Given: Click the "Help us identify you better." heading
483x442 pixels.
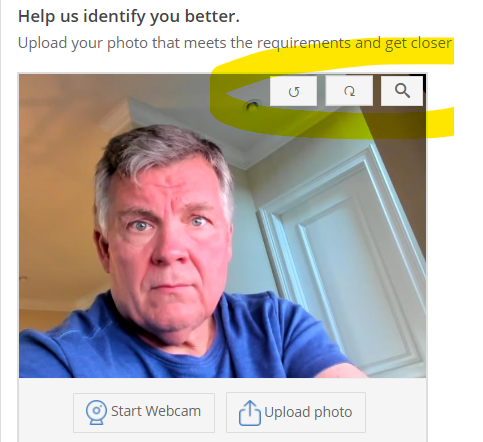Looking at the screenshot, I should pos(129,16).
